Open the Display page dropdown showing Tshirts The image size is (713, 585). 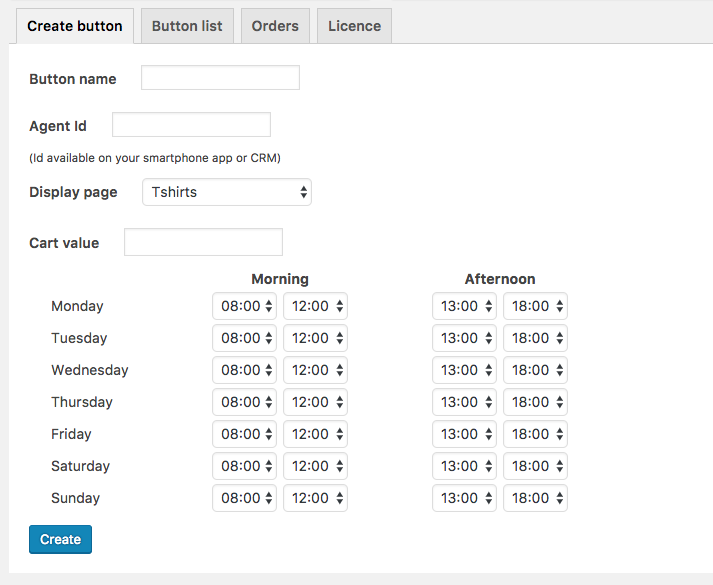(x=227, y=192)
